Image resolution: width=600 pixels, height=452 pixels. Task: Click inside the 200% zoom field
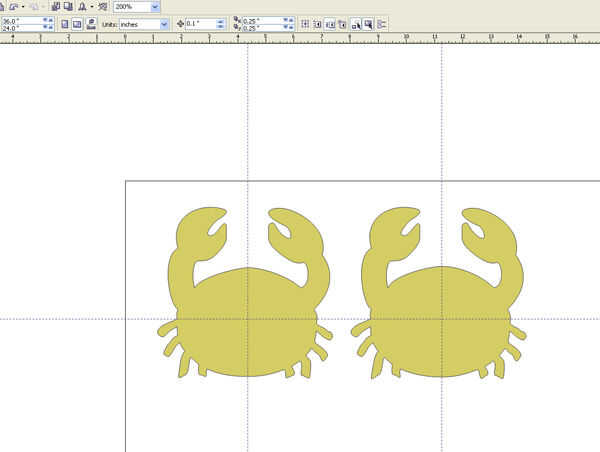(132, 7)
